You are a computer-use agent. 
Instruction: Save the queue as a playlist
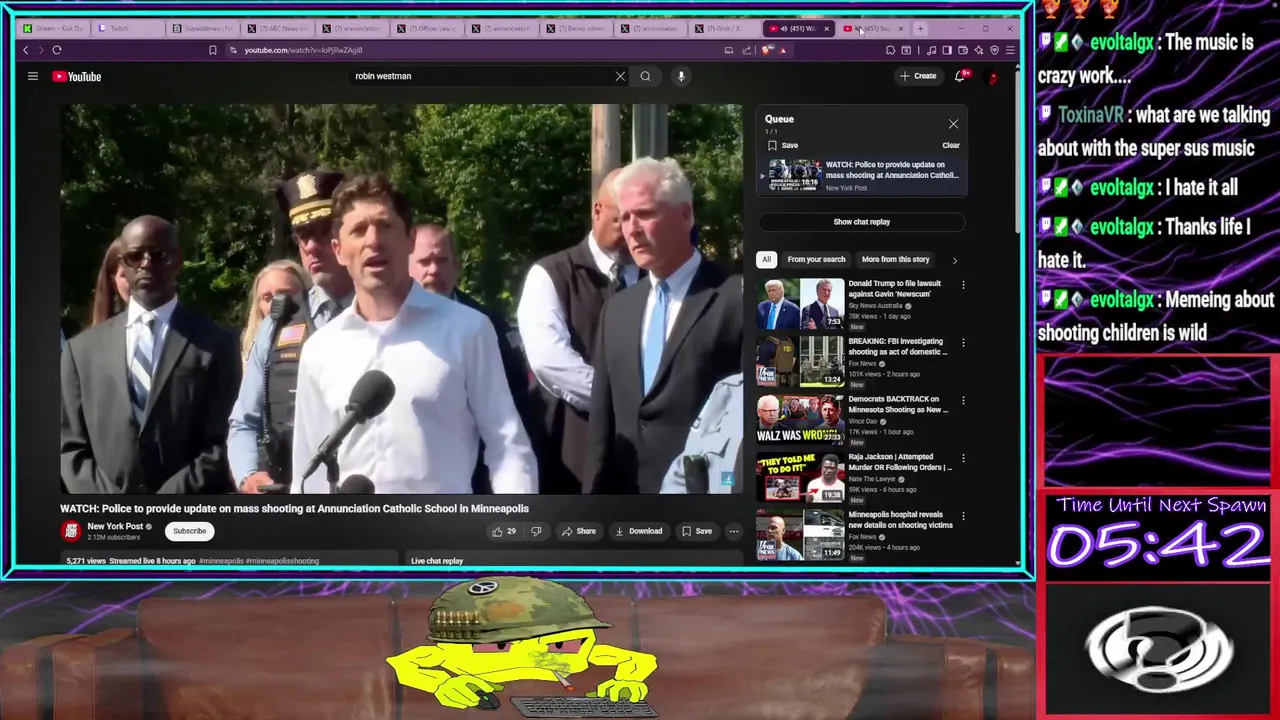tap(783, 145)
